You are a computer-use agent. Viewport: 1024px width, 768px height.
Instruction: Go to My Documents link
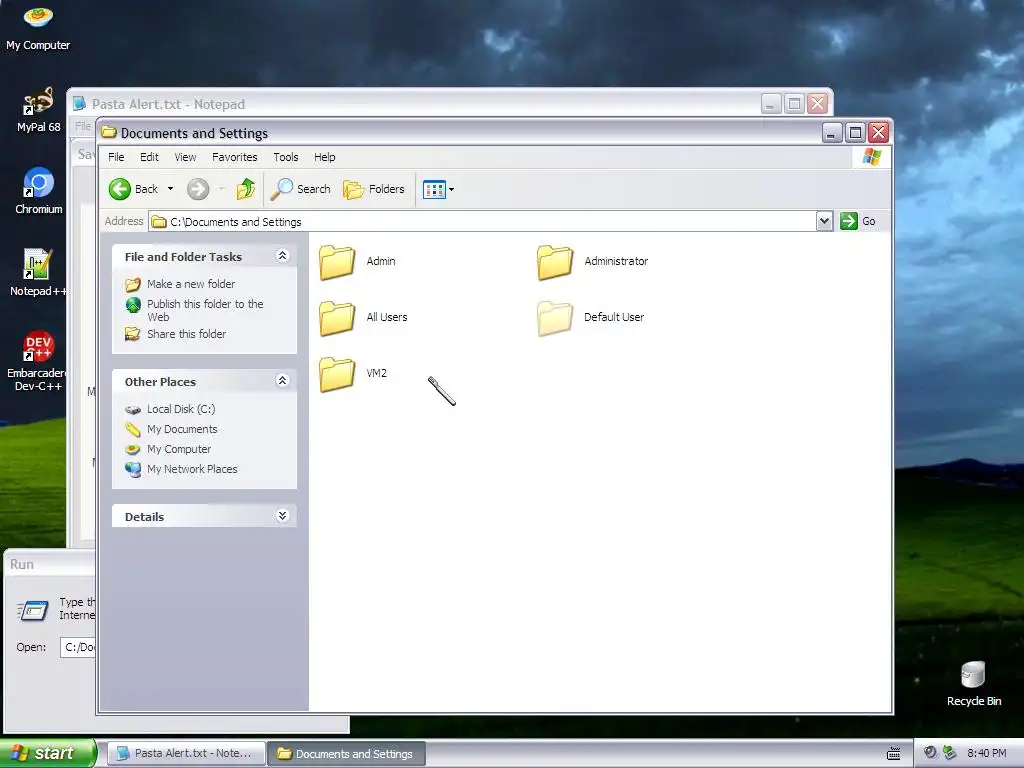click(x=182, y=429)
